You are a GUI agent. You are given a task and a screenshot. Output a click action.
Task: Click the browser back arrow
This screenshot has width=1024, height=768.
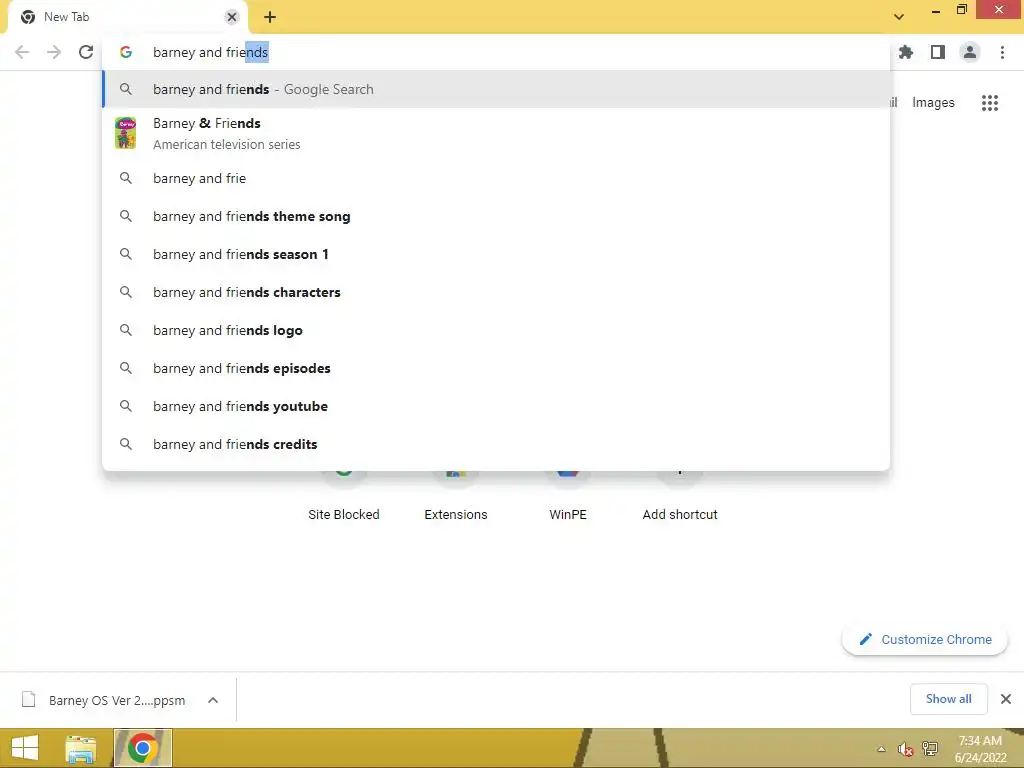22,52
